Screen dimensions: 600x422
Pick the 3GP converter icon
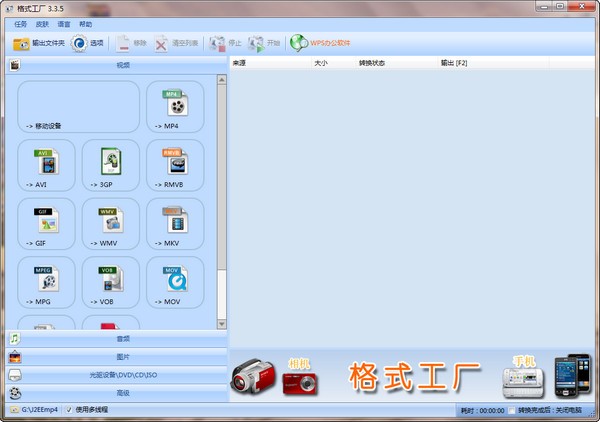[111, 162]
